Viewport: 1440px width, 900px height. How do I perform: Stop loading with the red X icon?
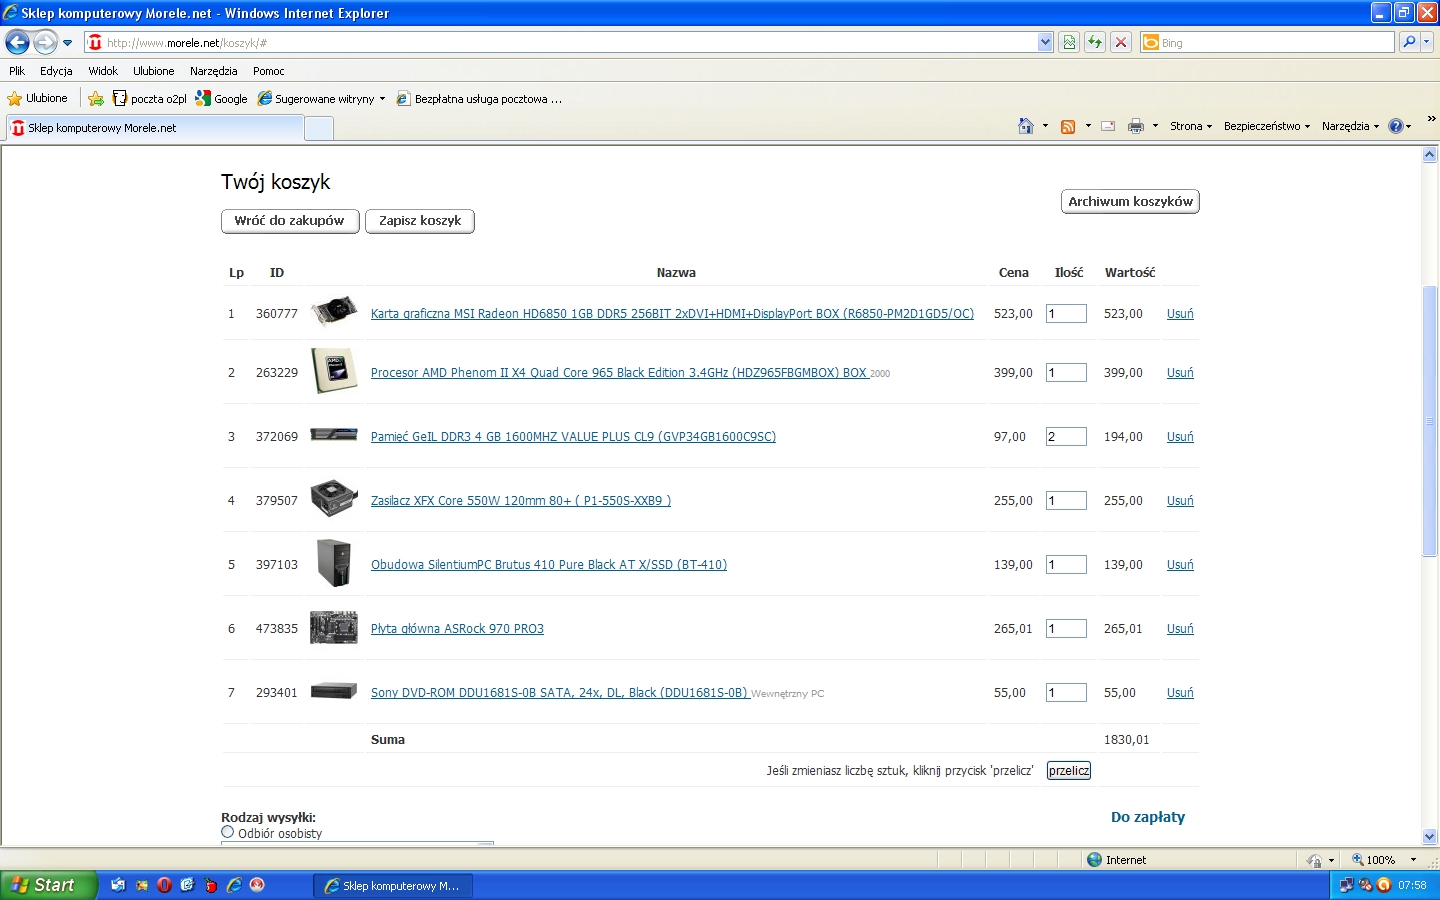click(x=1121, y=42)
